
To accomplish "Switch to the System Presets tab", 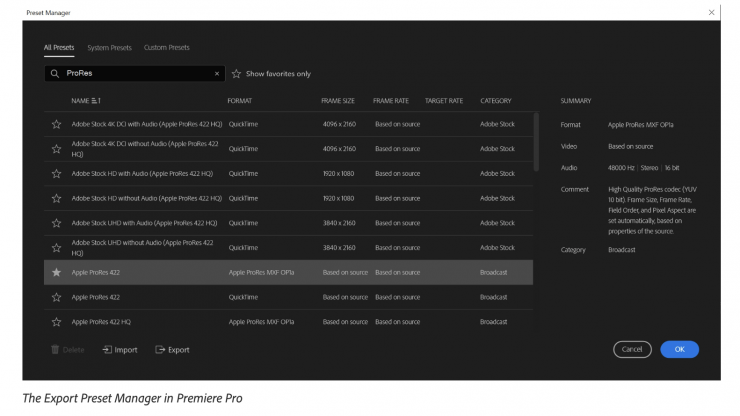I will [109, 47].
